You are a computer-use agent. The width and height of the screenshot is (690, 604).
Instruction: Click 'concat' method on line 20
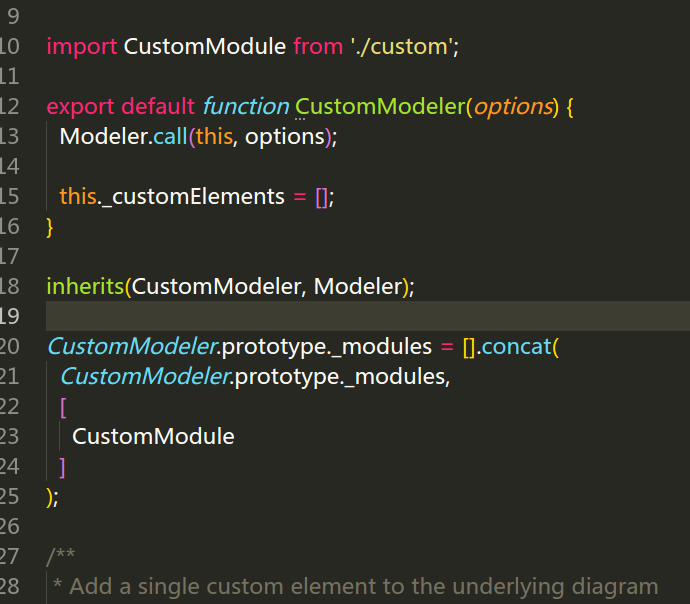[x=517, y=347]
